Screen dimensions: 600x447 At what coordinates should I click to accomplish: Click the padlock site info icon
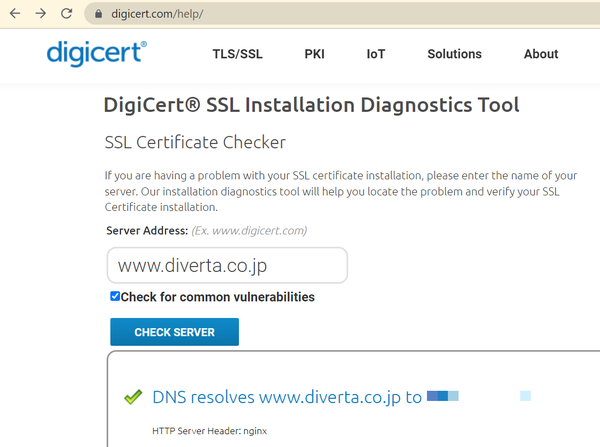coord(98,14)
